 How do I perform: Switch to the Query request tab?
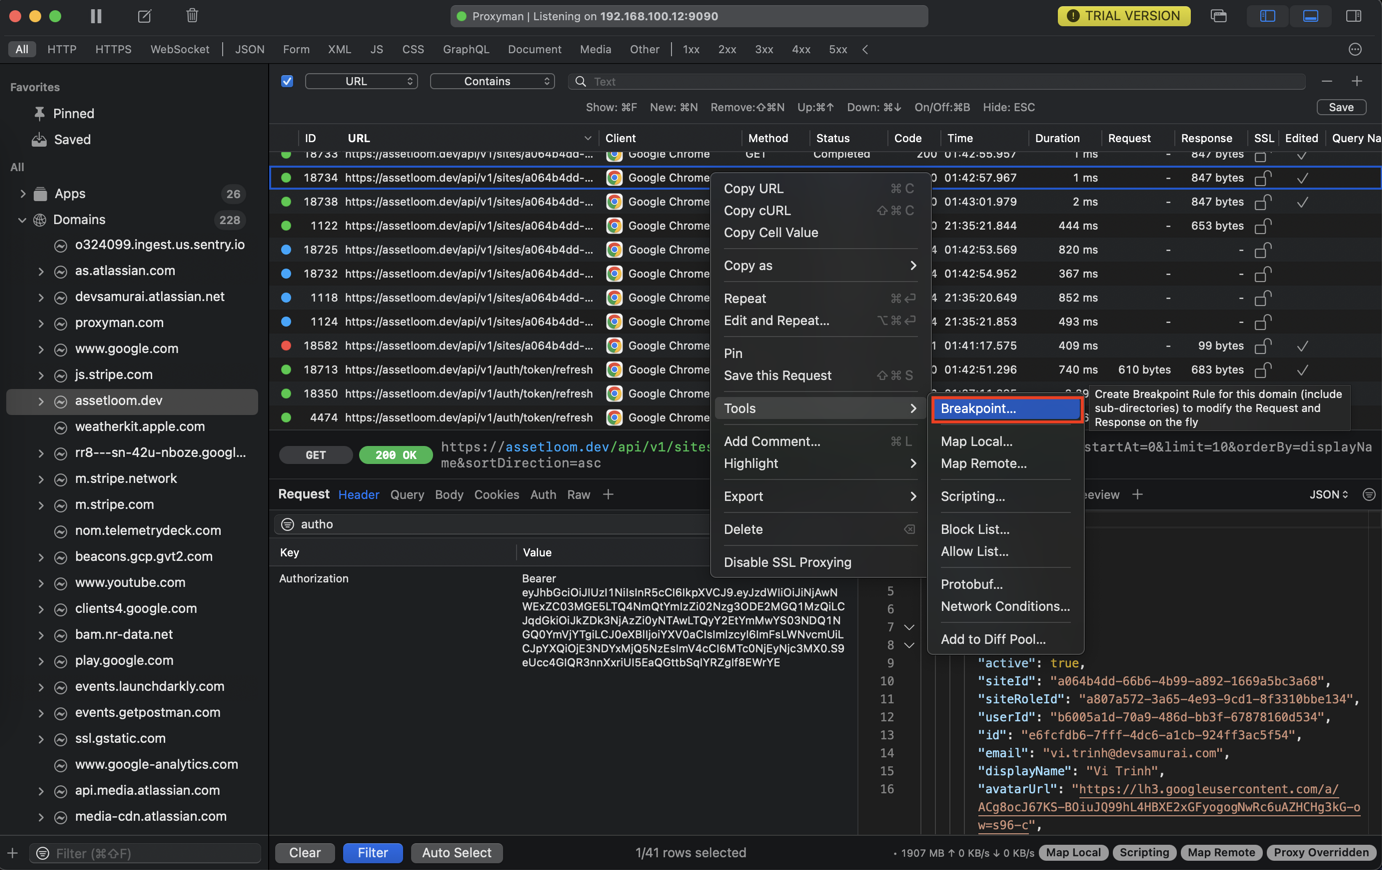[x=407, y=495]
